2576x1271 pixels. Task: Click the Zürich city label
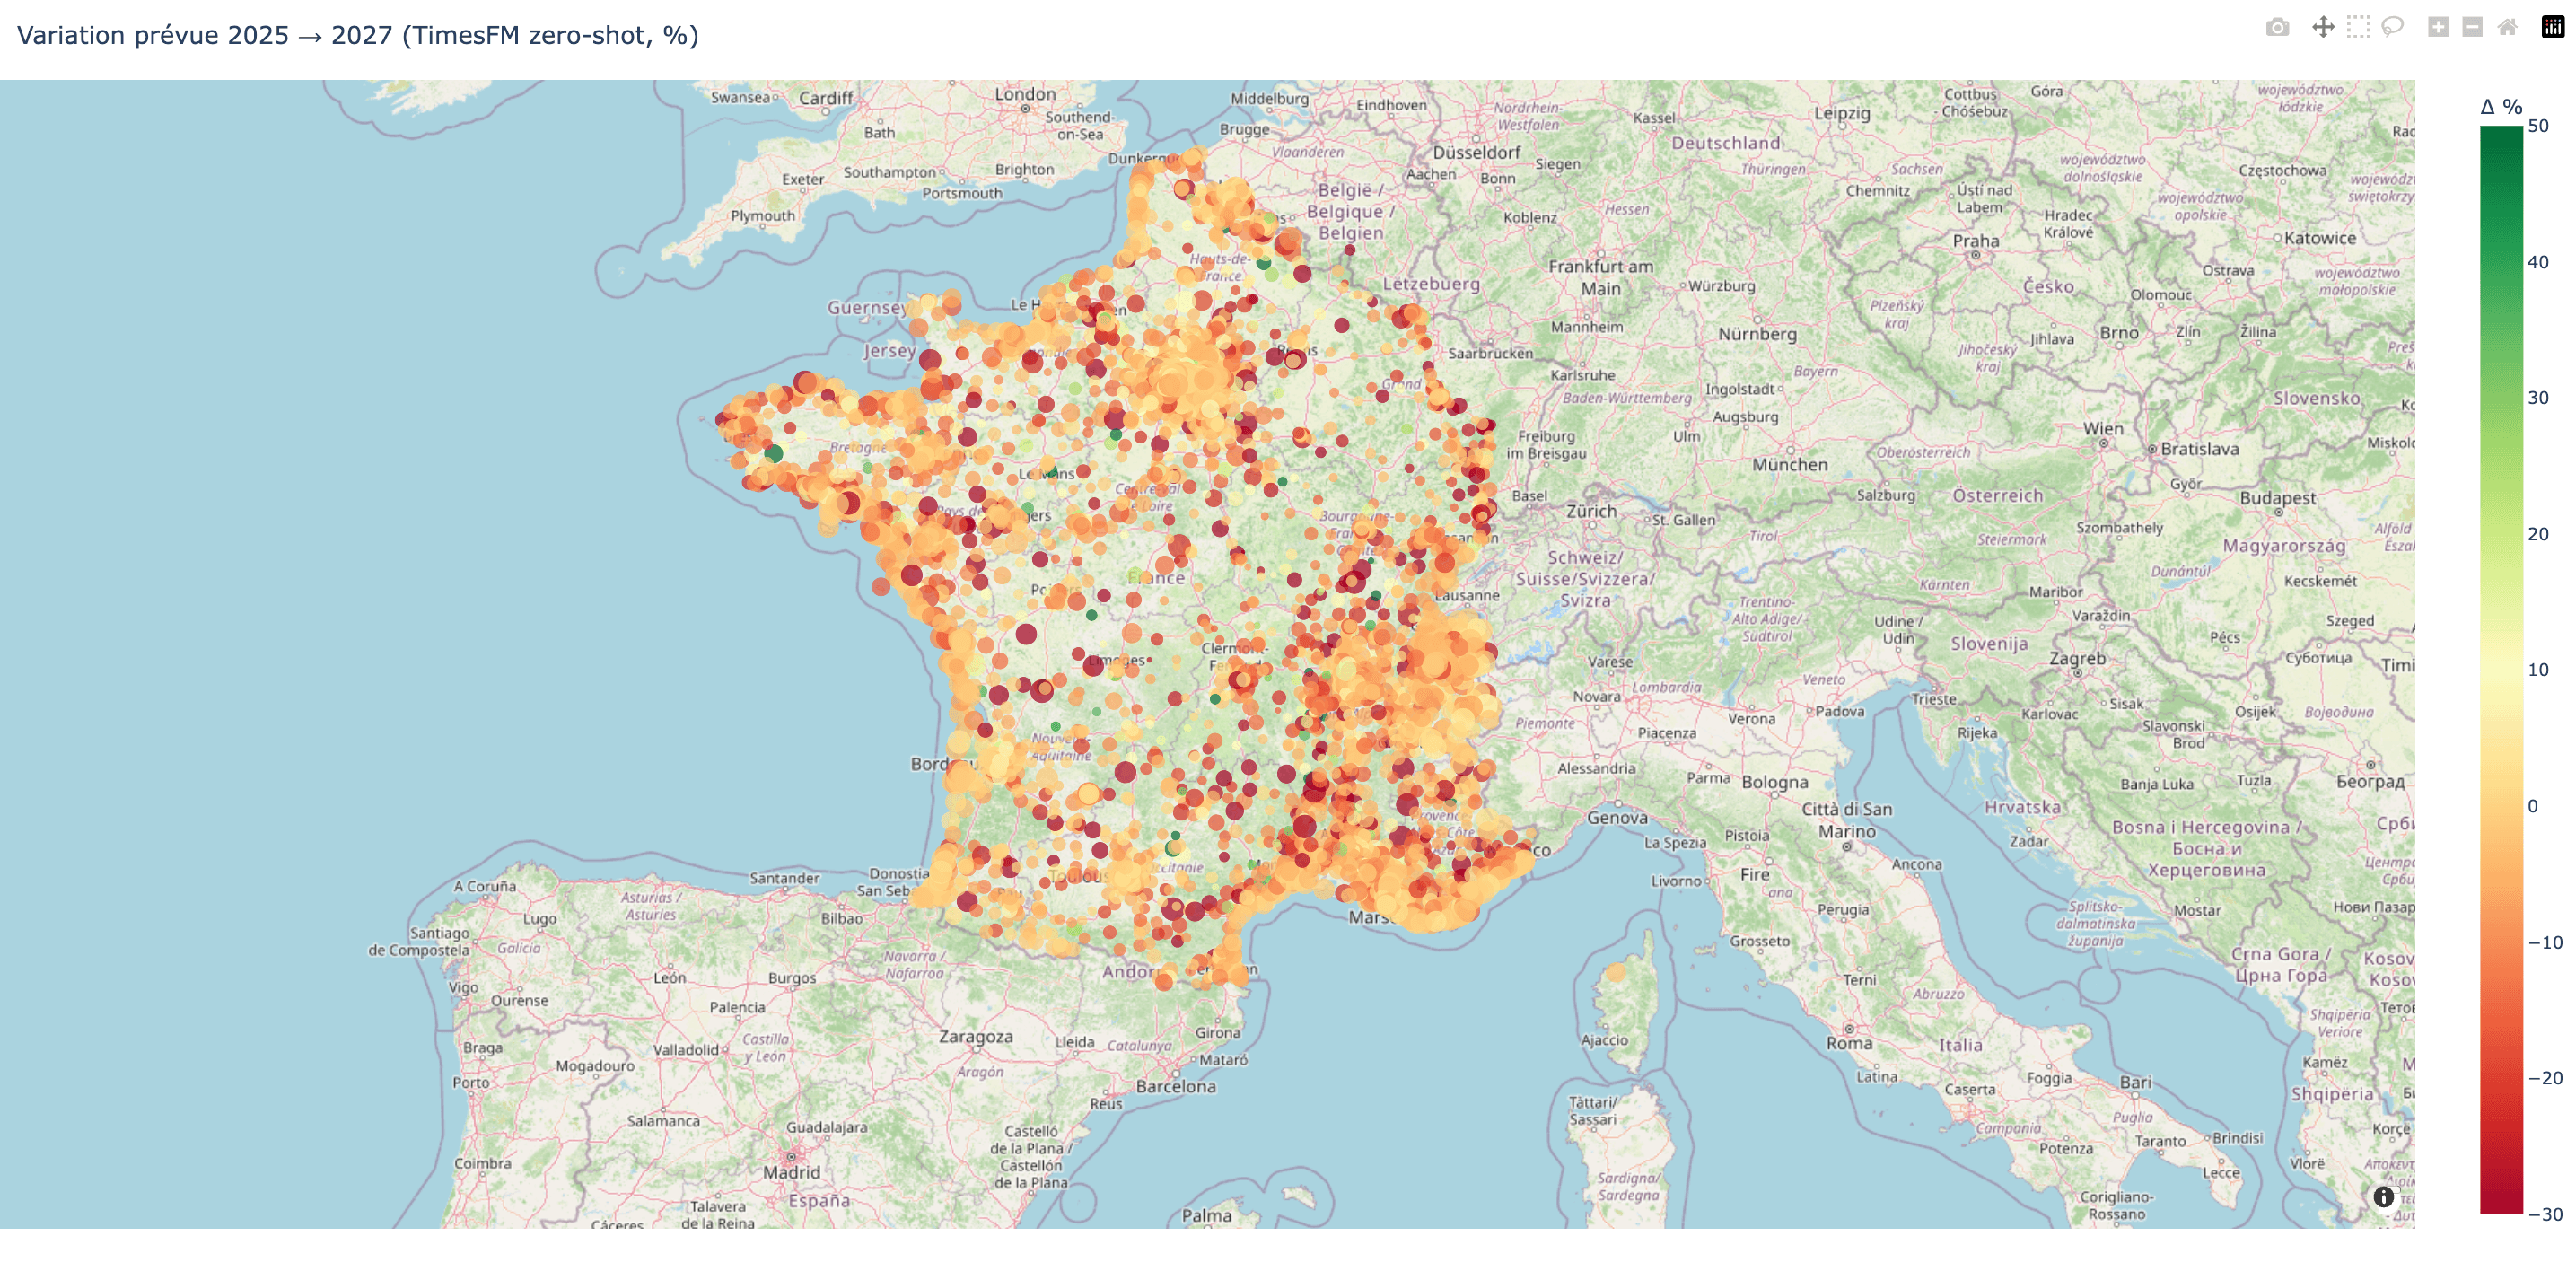1591,511
